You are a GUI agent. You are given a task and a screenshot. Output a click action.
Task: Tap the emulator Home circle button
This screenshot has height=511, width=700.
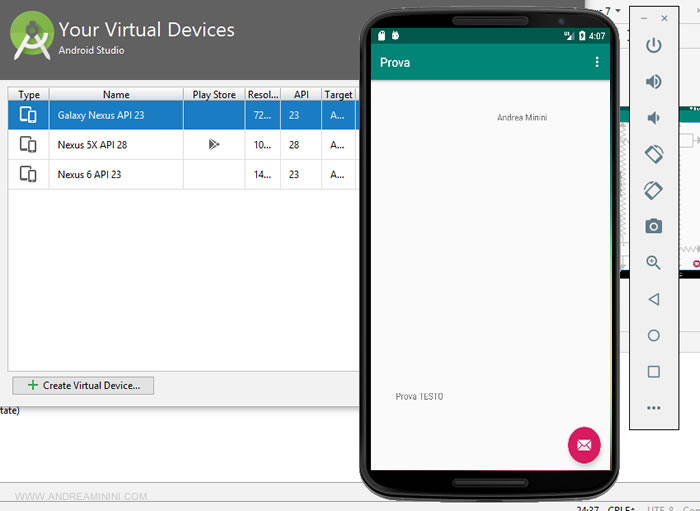tap(654, 336)
